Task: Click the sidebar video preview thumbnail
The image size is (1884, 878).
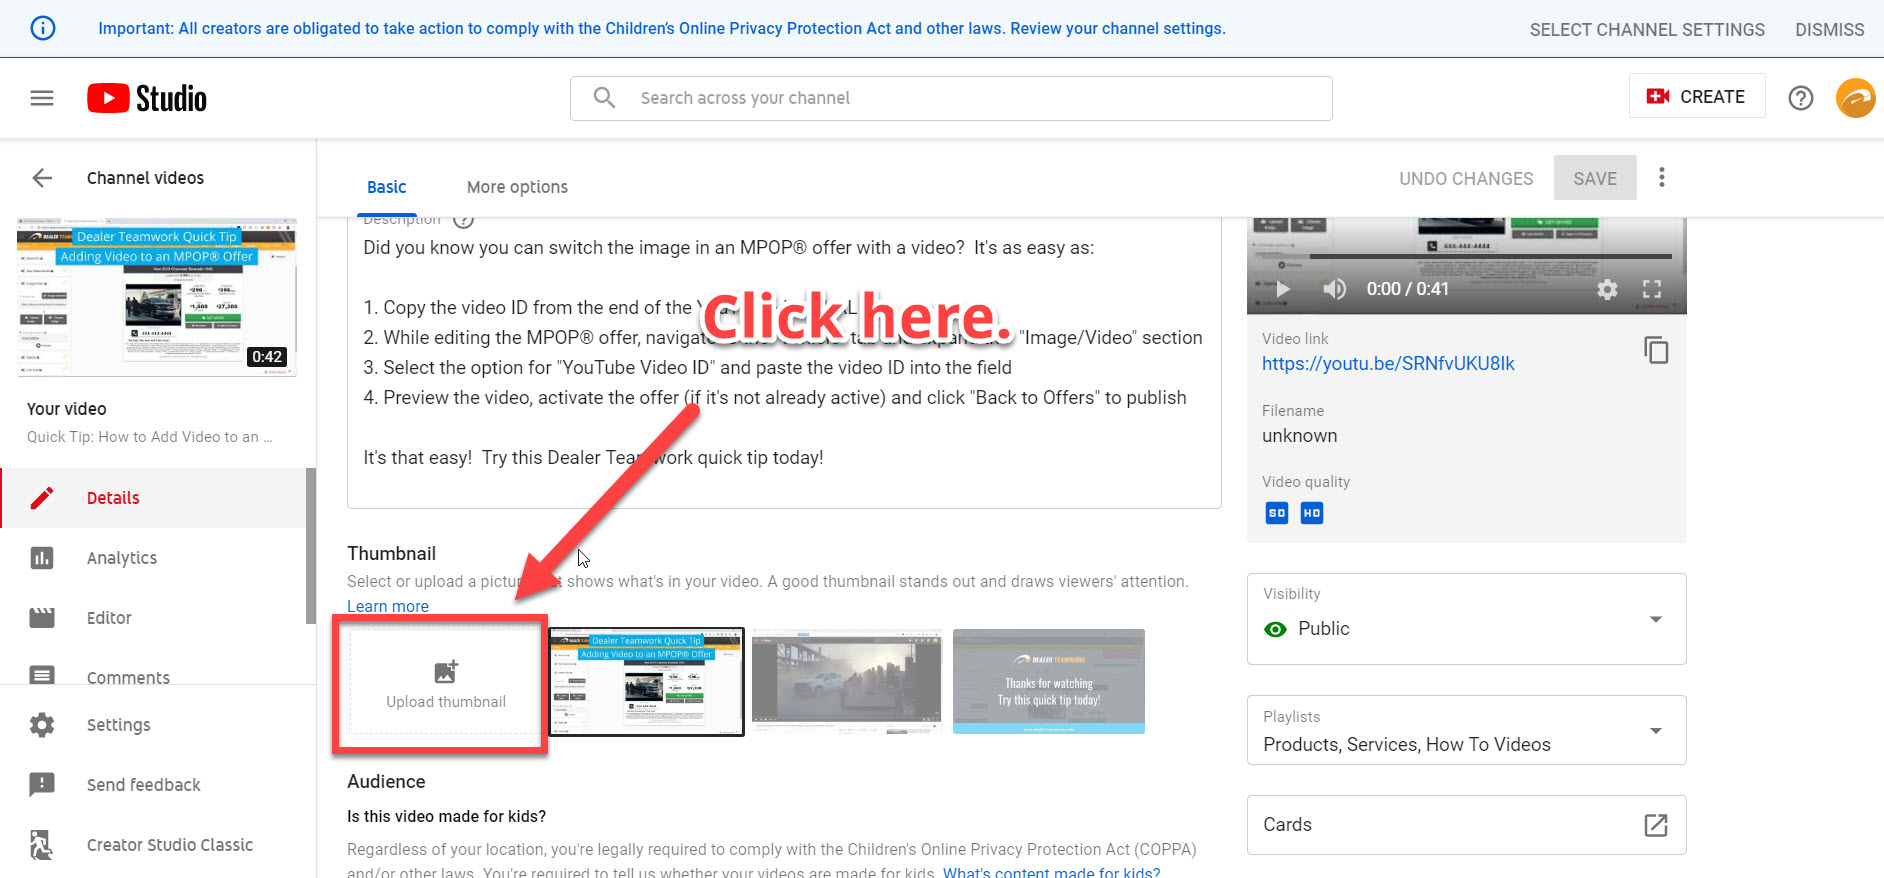Action: point(157,297)
